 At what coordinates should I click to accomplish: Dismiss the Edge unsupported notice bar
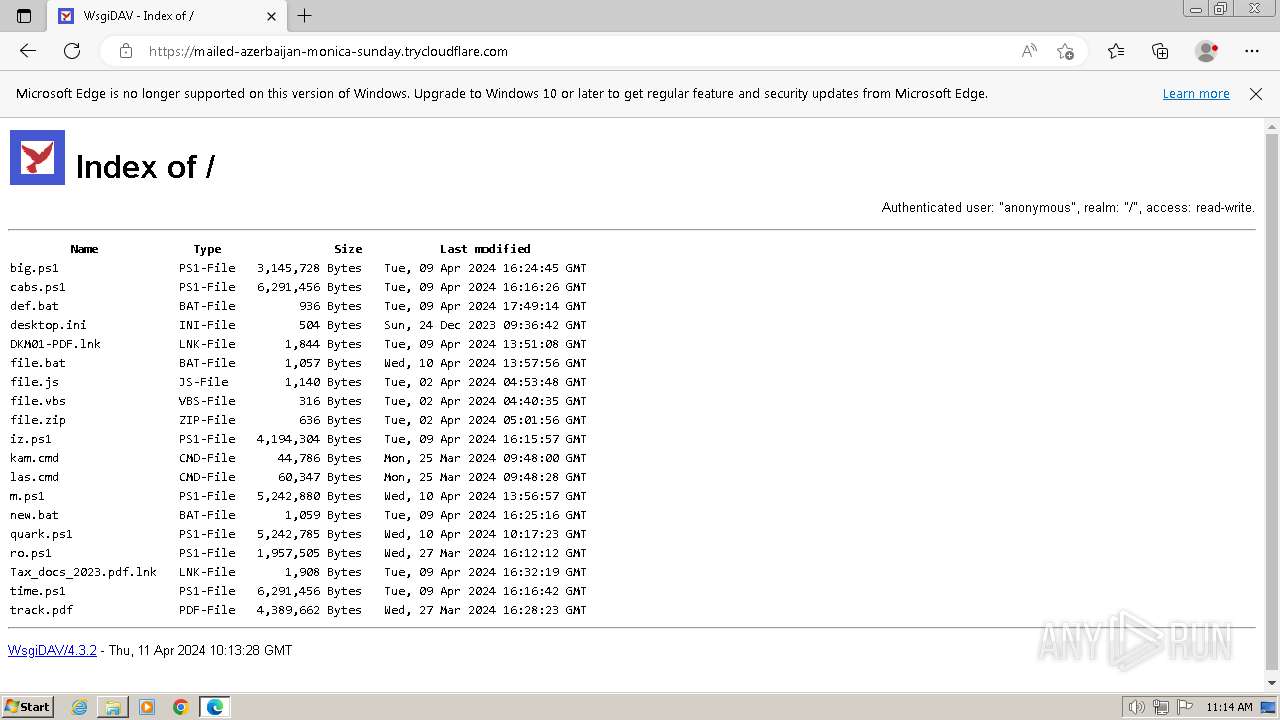pyautogui.click(x=1256, y=94)
